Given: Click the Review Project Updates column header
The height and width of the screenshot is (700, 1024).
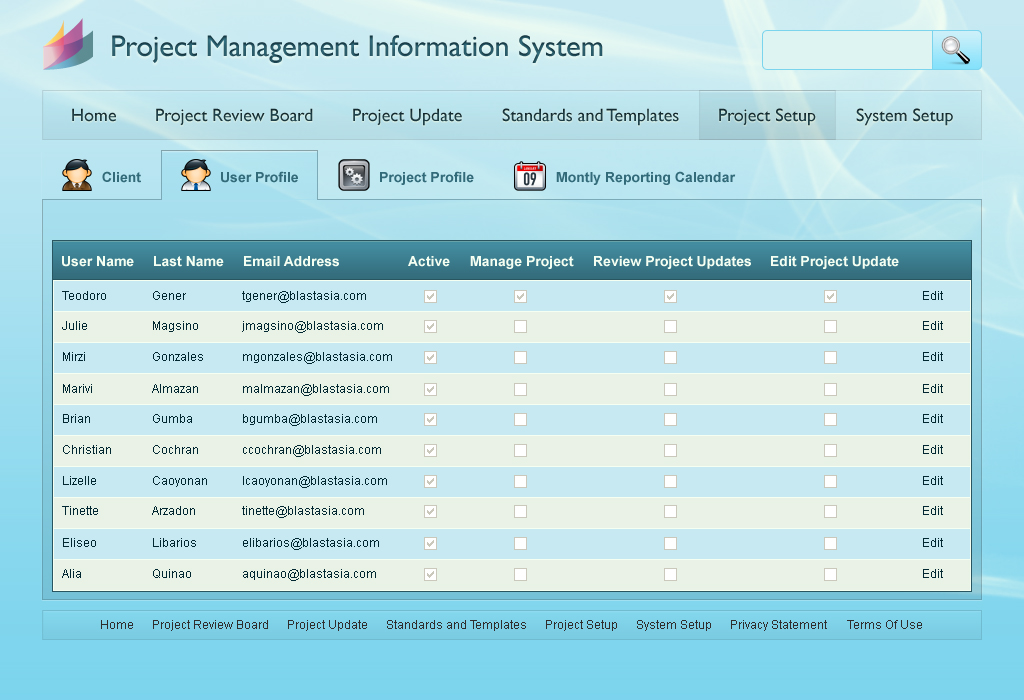Looking at the screenshot, I should 672,261.
